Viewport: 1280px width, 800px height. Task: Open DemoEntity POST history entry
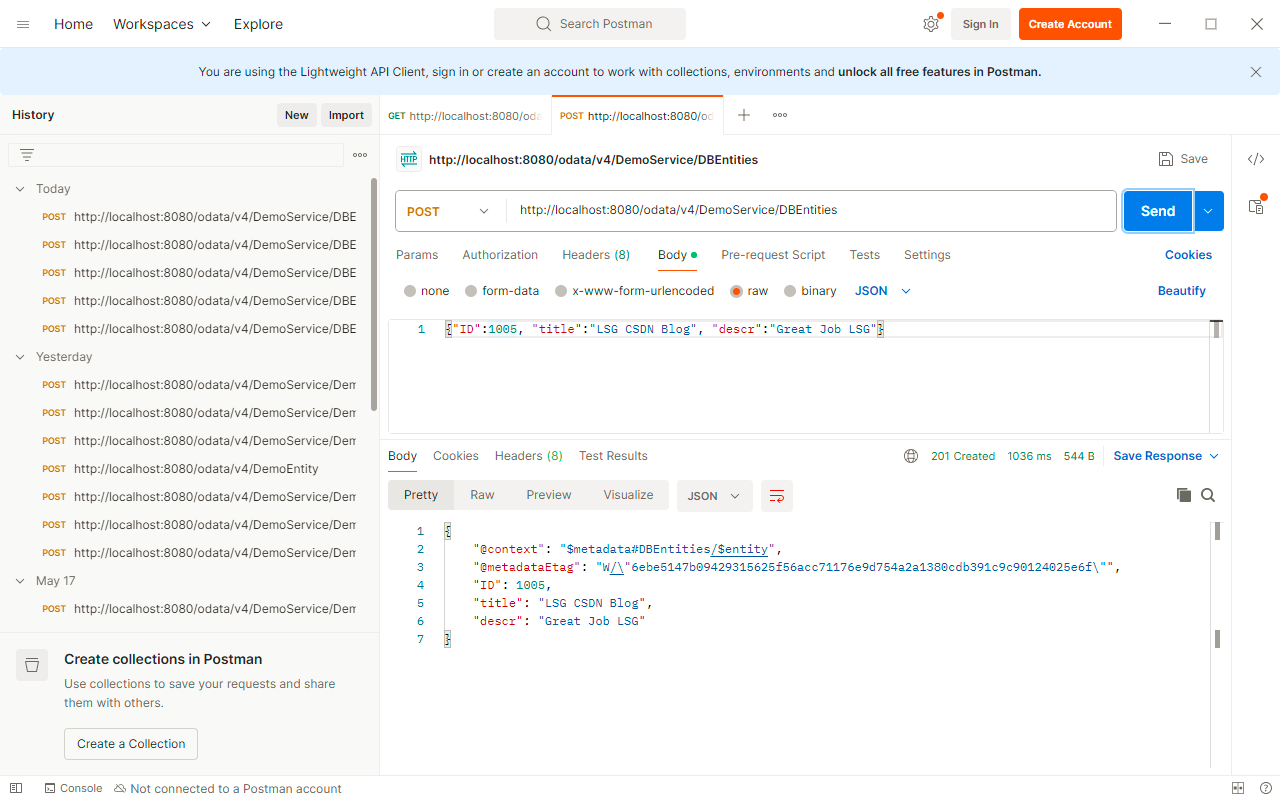click(x=195, y=469)
